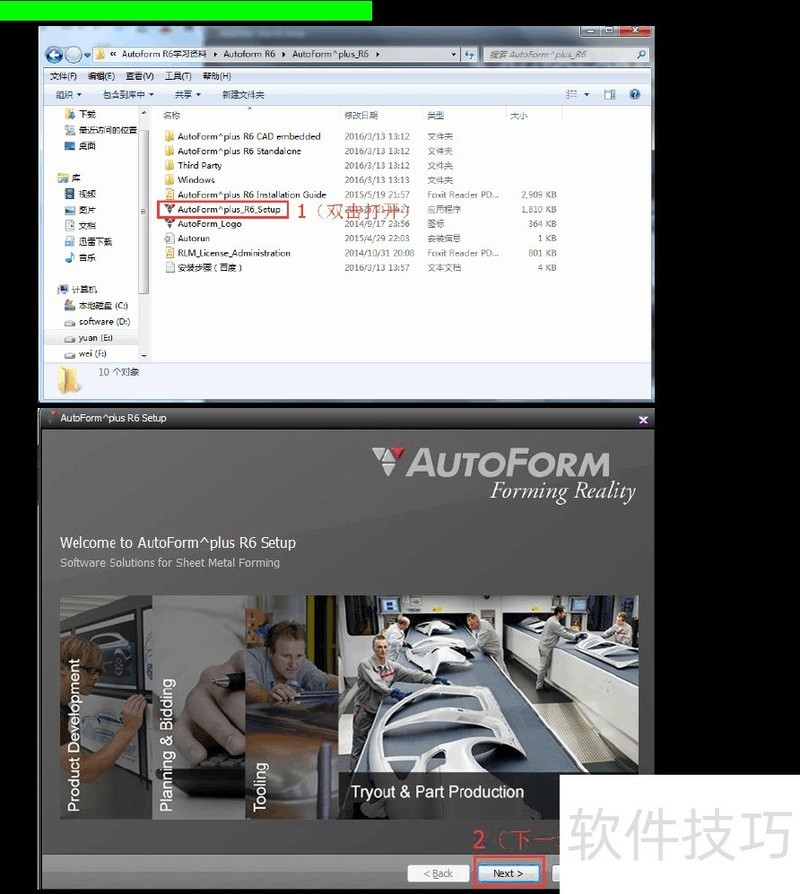Click the change view icon

[571, 95]
